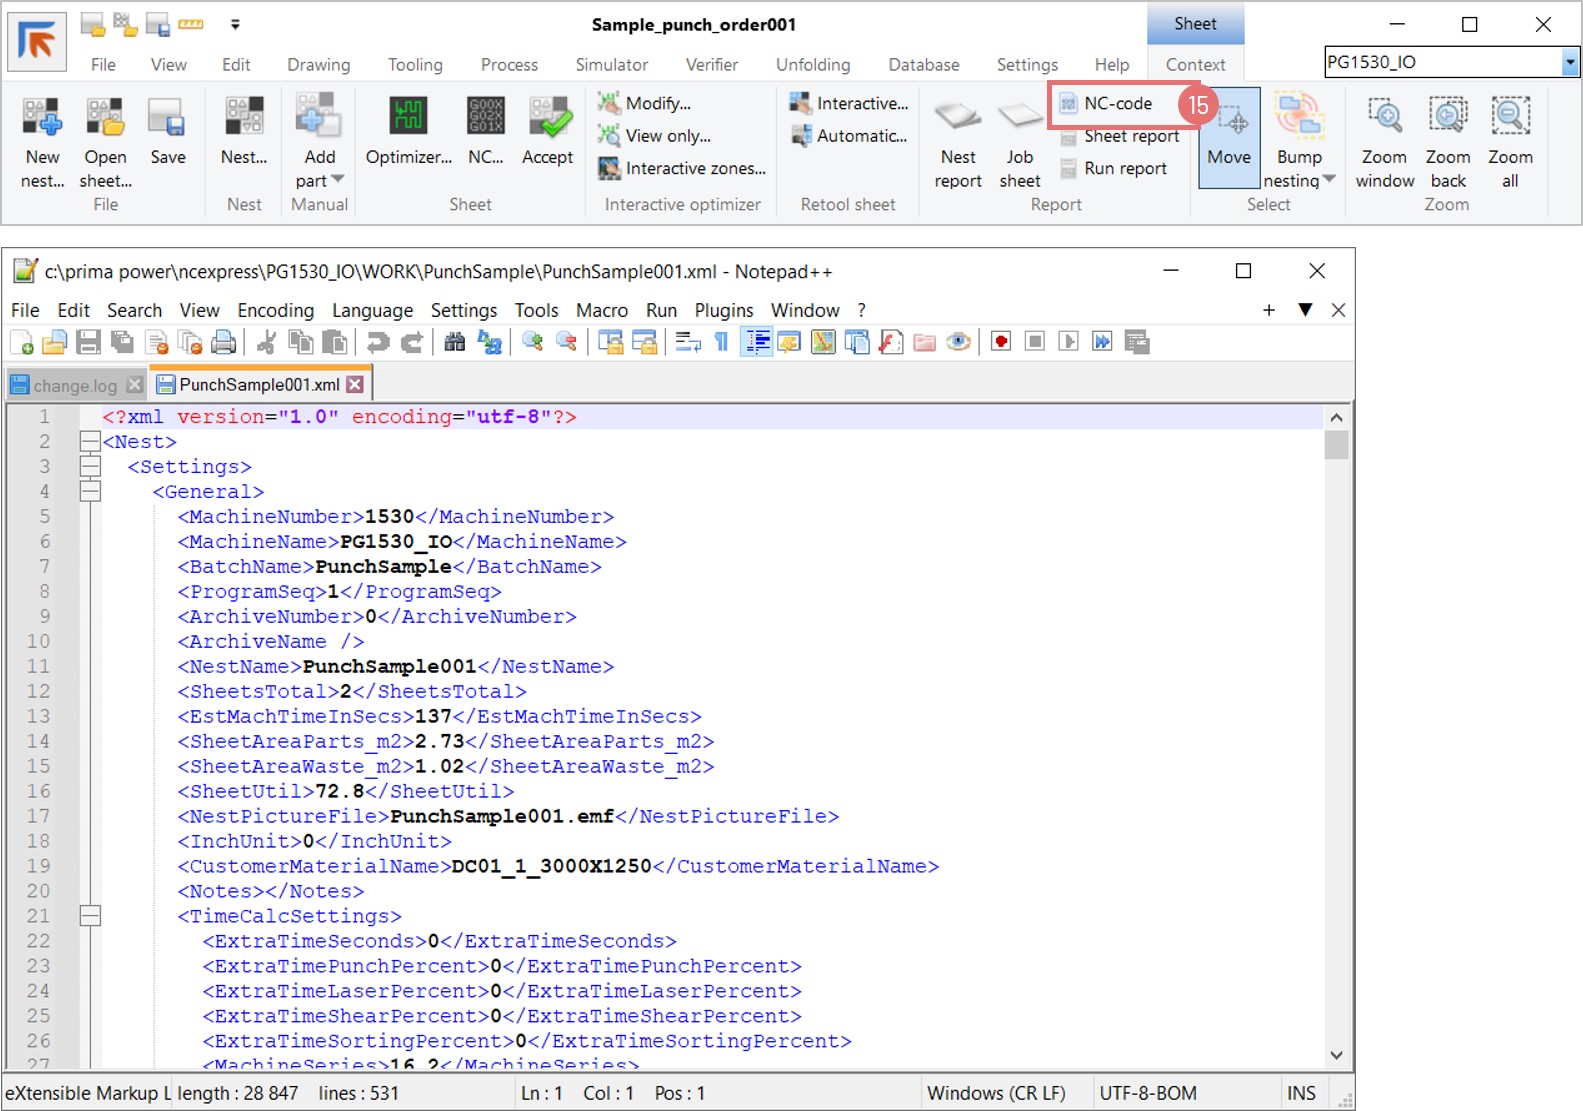
Task: Open the Tooling ribbon tab
Action: click(415, 65)
